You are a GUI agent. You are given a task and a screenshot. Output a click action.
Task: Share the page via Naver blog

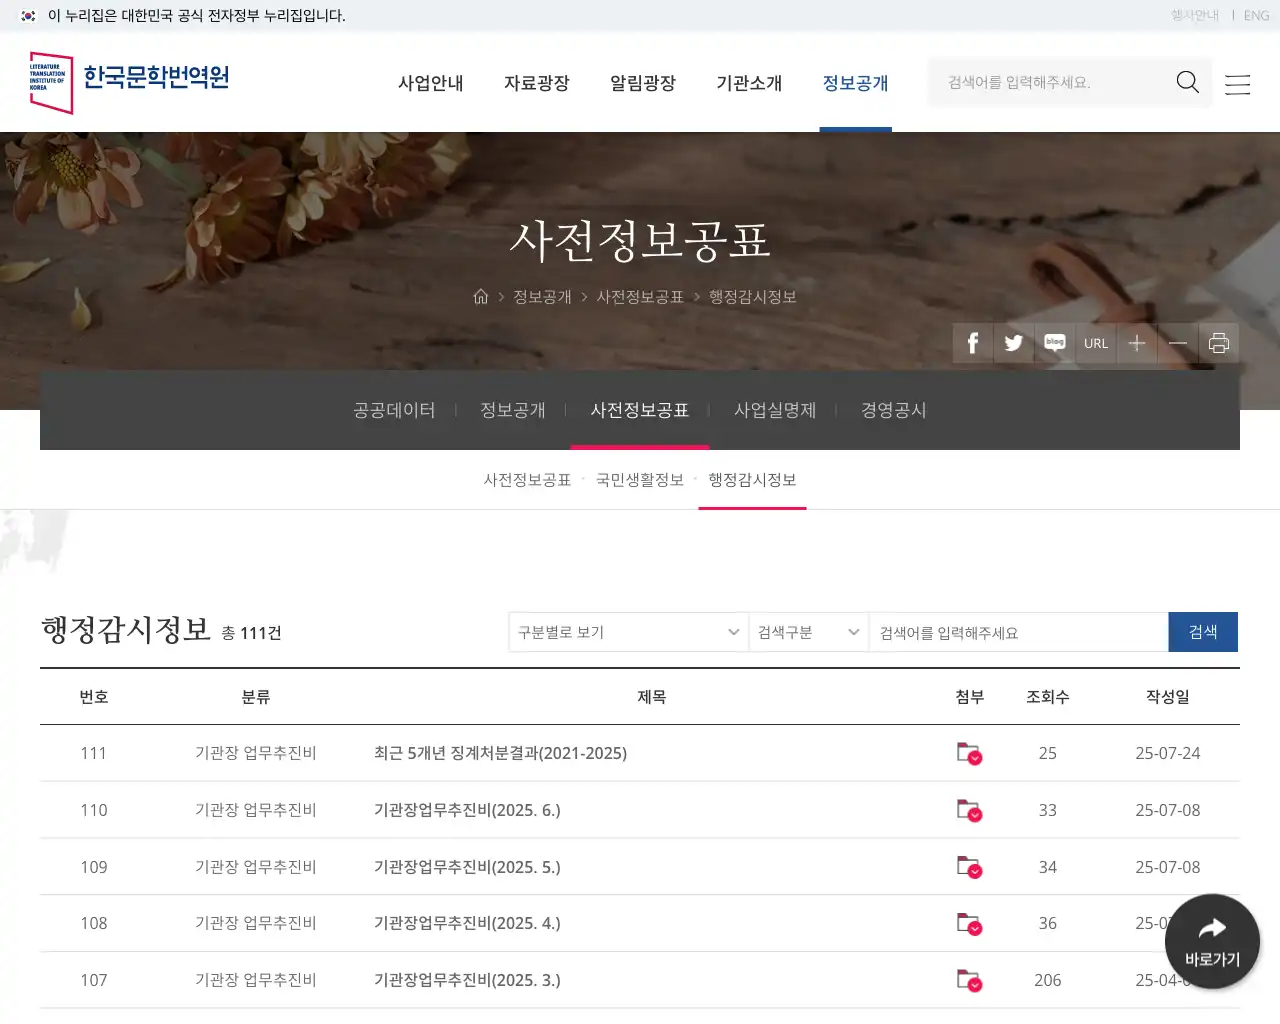[x=1054, y=343]
